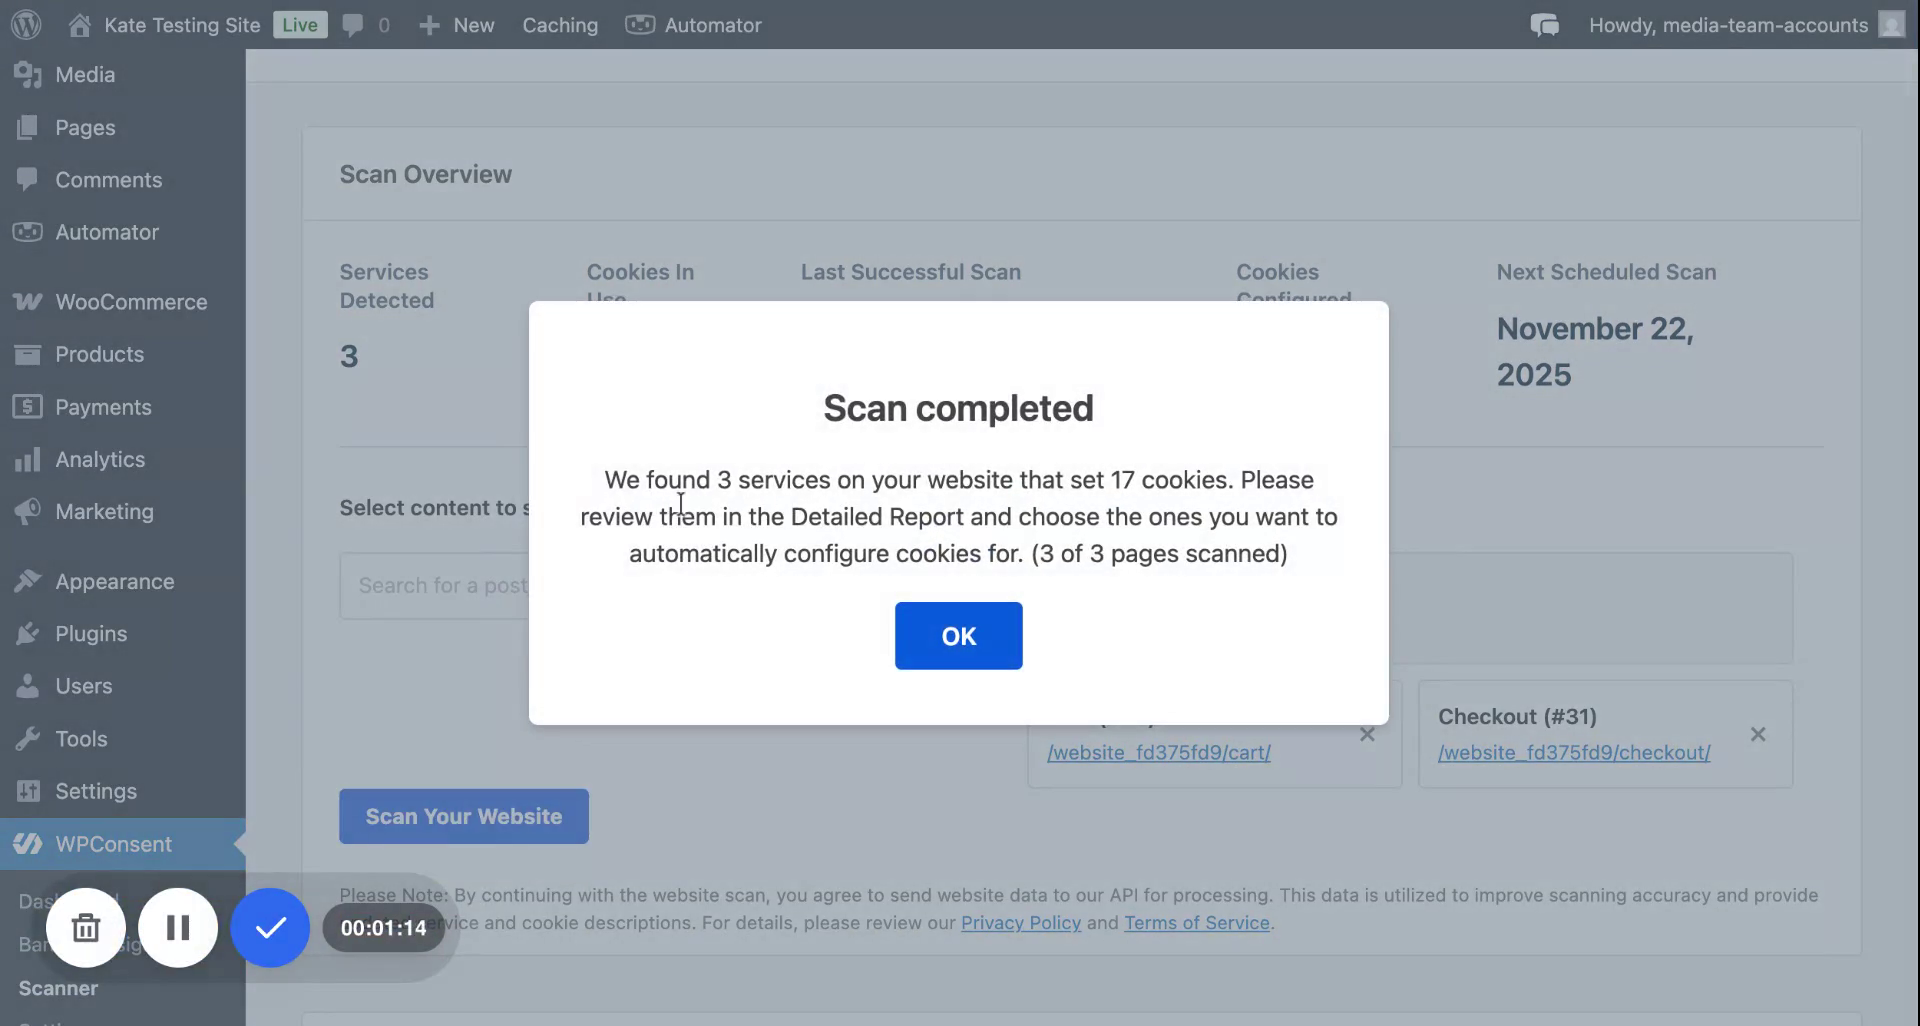Open the Privacy Policy link

[1019, 923]
